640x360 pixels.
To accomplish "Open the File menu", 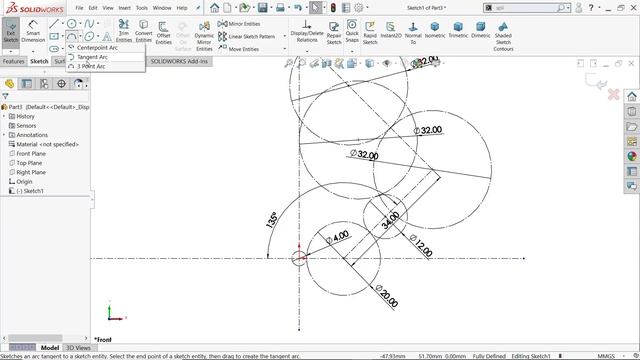I will tap(79, 8).
